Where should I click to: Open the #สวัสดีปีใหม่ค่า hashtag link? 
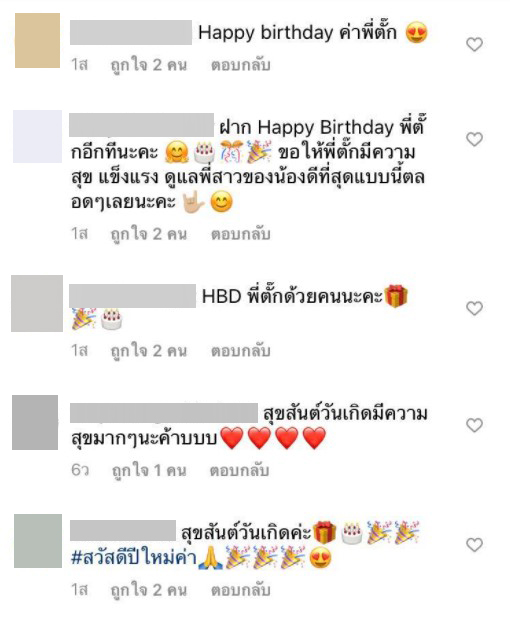pyautogui.click(x=134, y=557)
